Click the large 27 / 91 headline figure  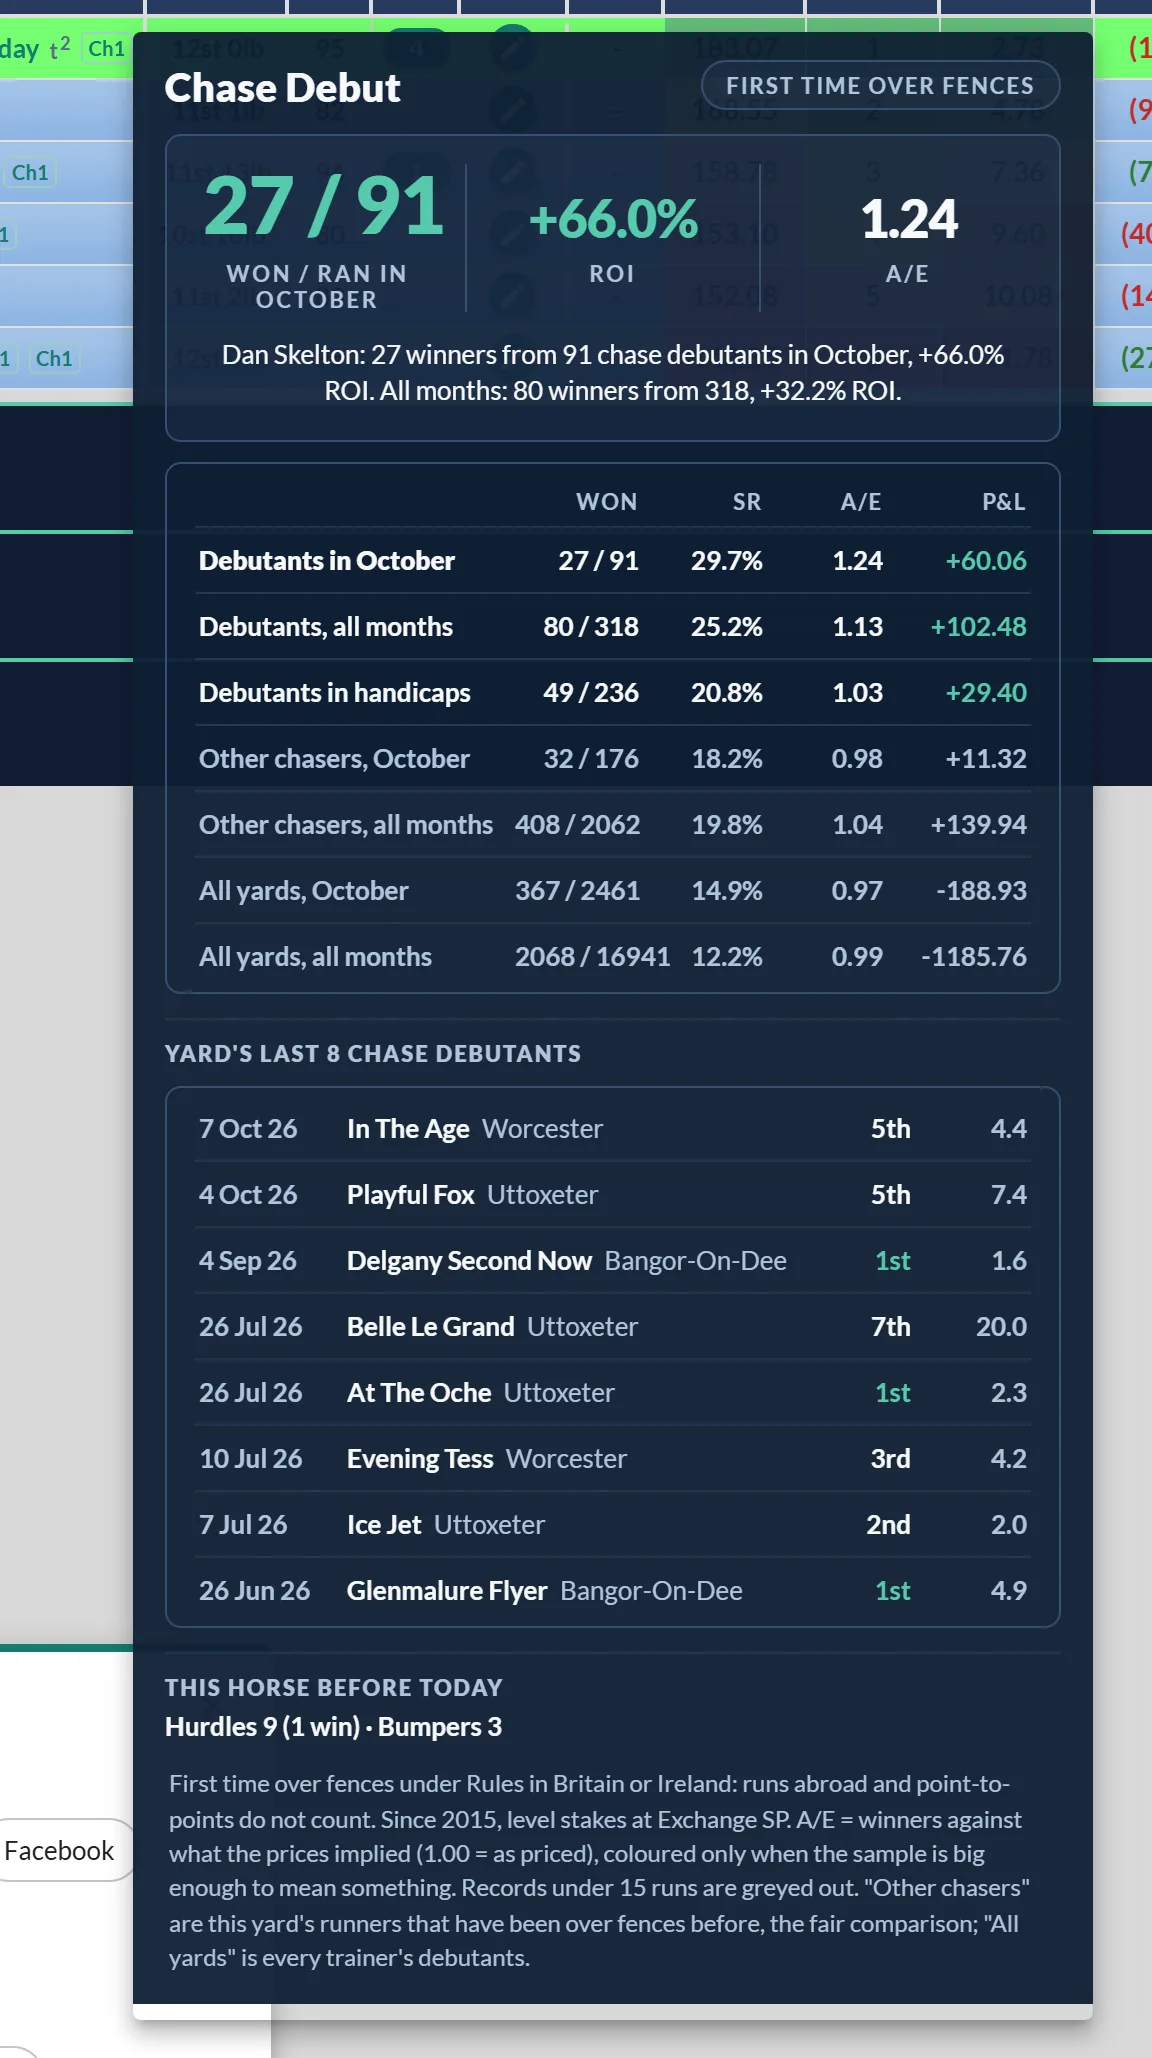pos(324,206)
